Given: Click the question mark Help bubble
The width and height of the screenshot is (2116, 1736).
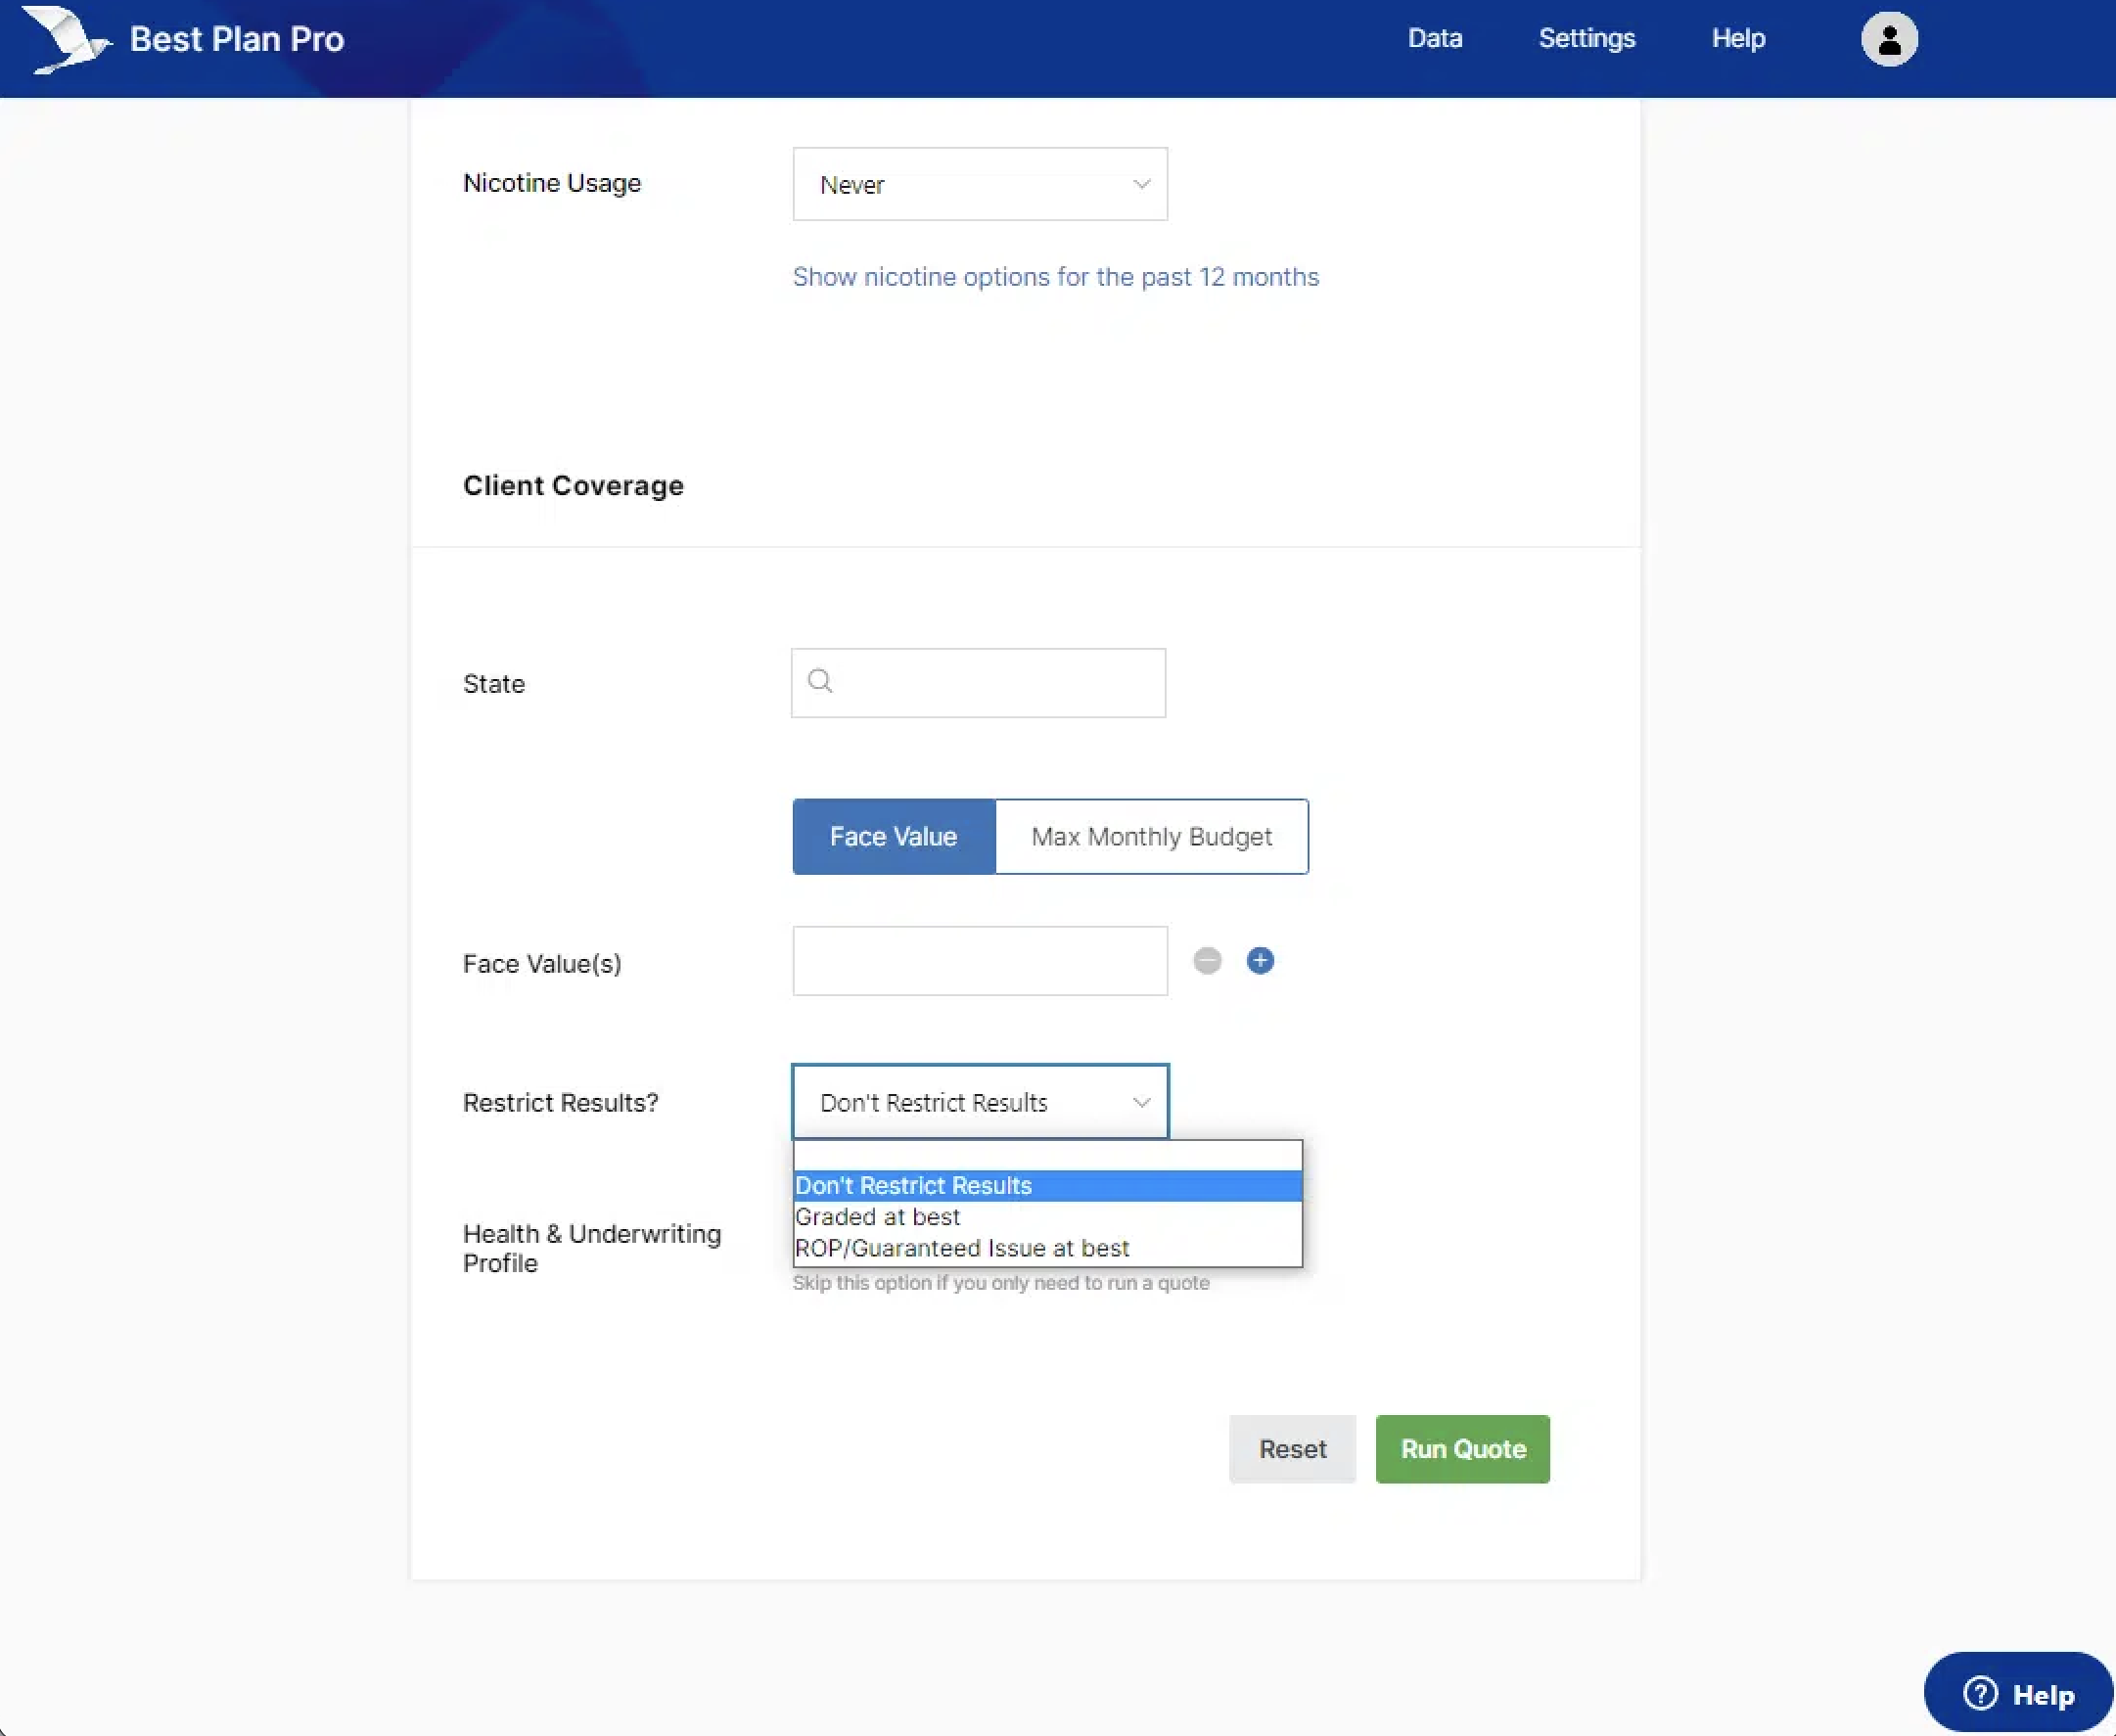Looking at the screenshot, I should pyautogui.click(x=2018, y=1694).
